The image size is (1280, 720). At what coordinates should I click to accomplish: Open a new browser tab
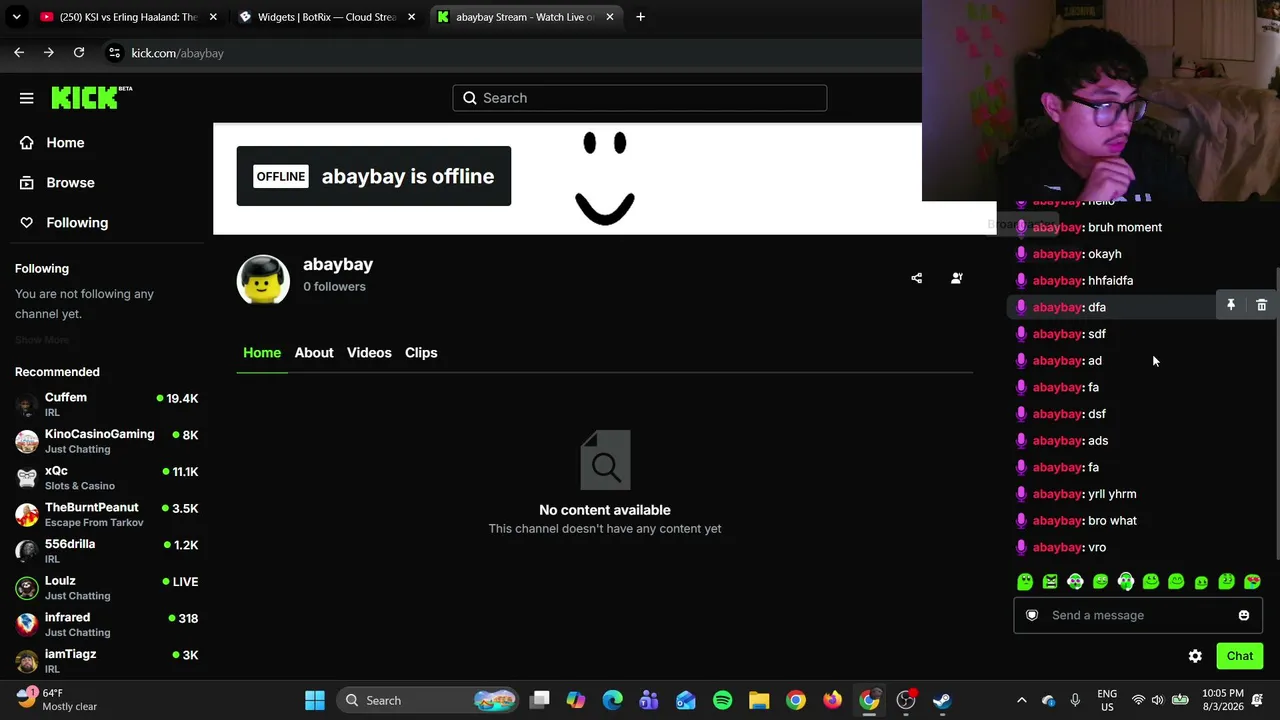tap(640, 17)
